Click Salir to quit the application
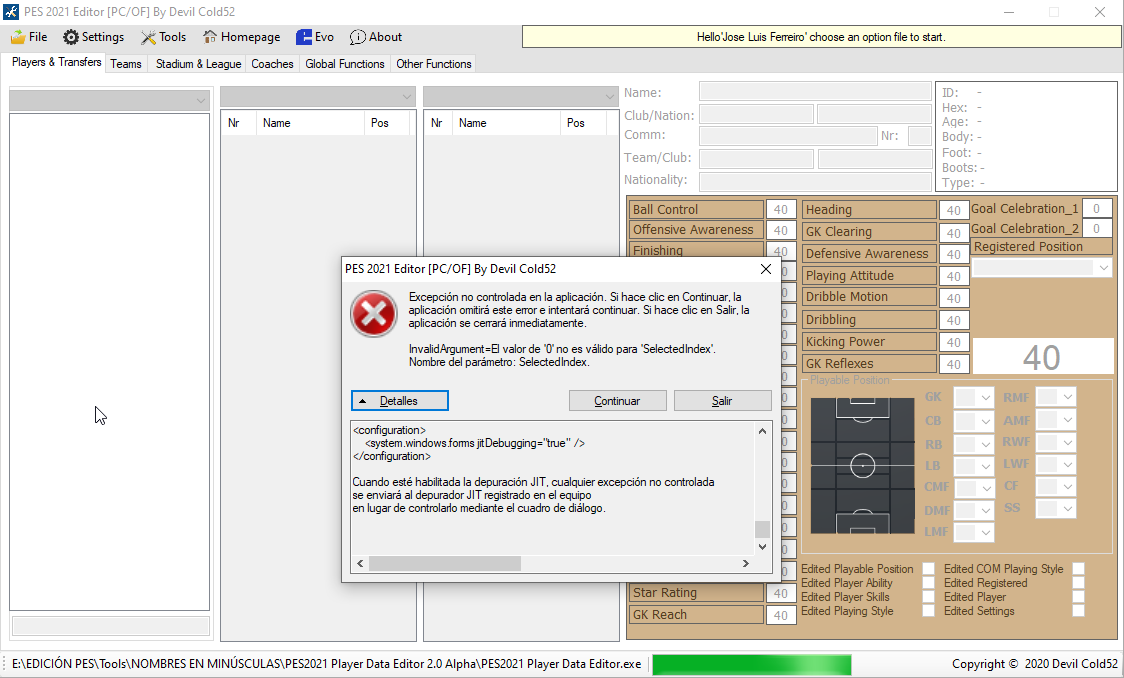The height and width of the screenshot is (678, 1124). tap(722, 401)
